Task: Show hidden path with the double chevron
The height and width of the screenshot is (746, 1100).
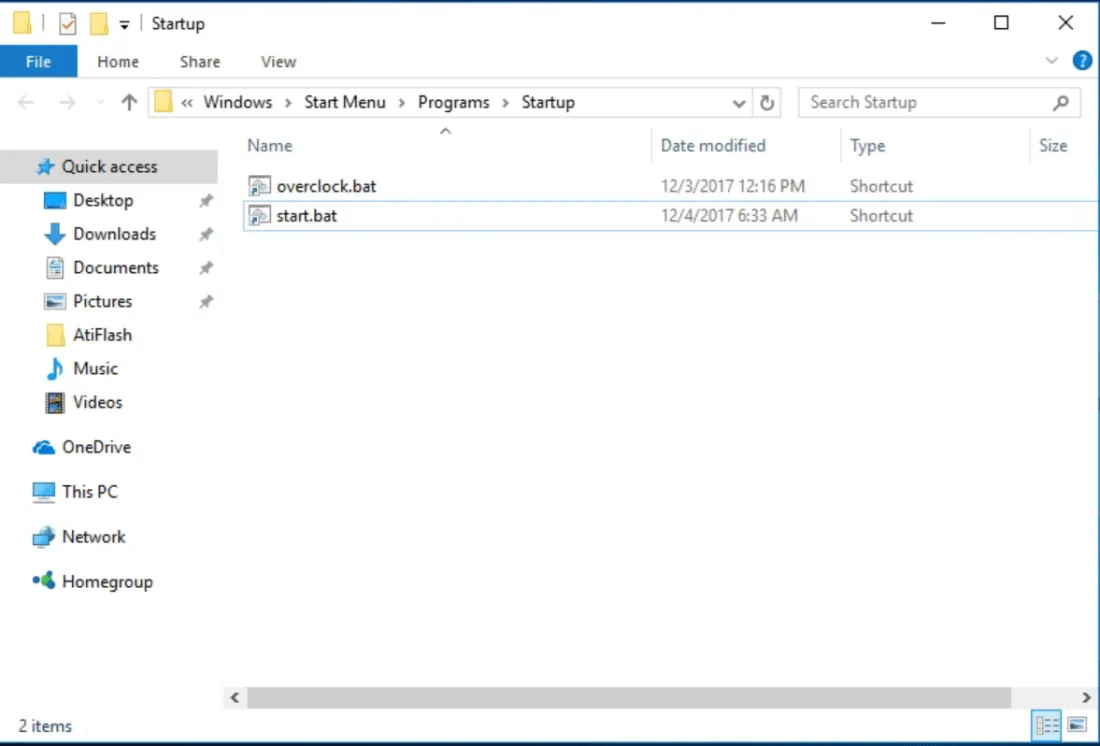Action: 187,102
